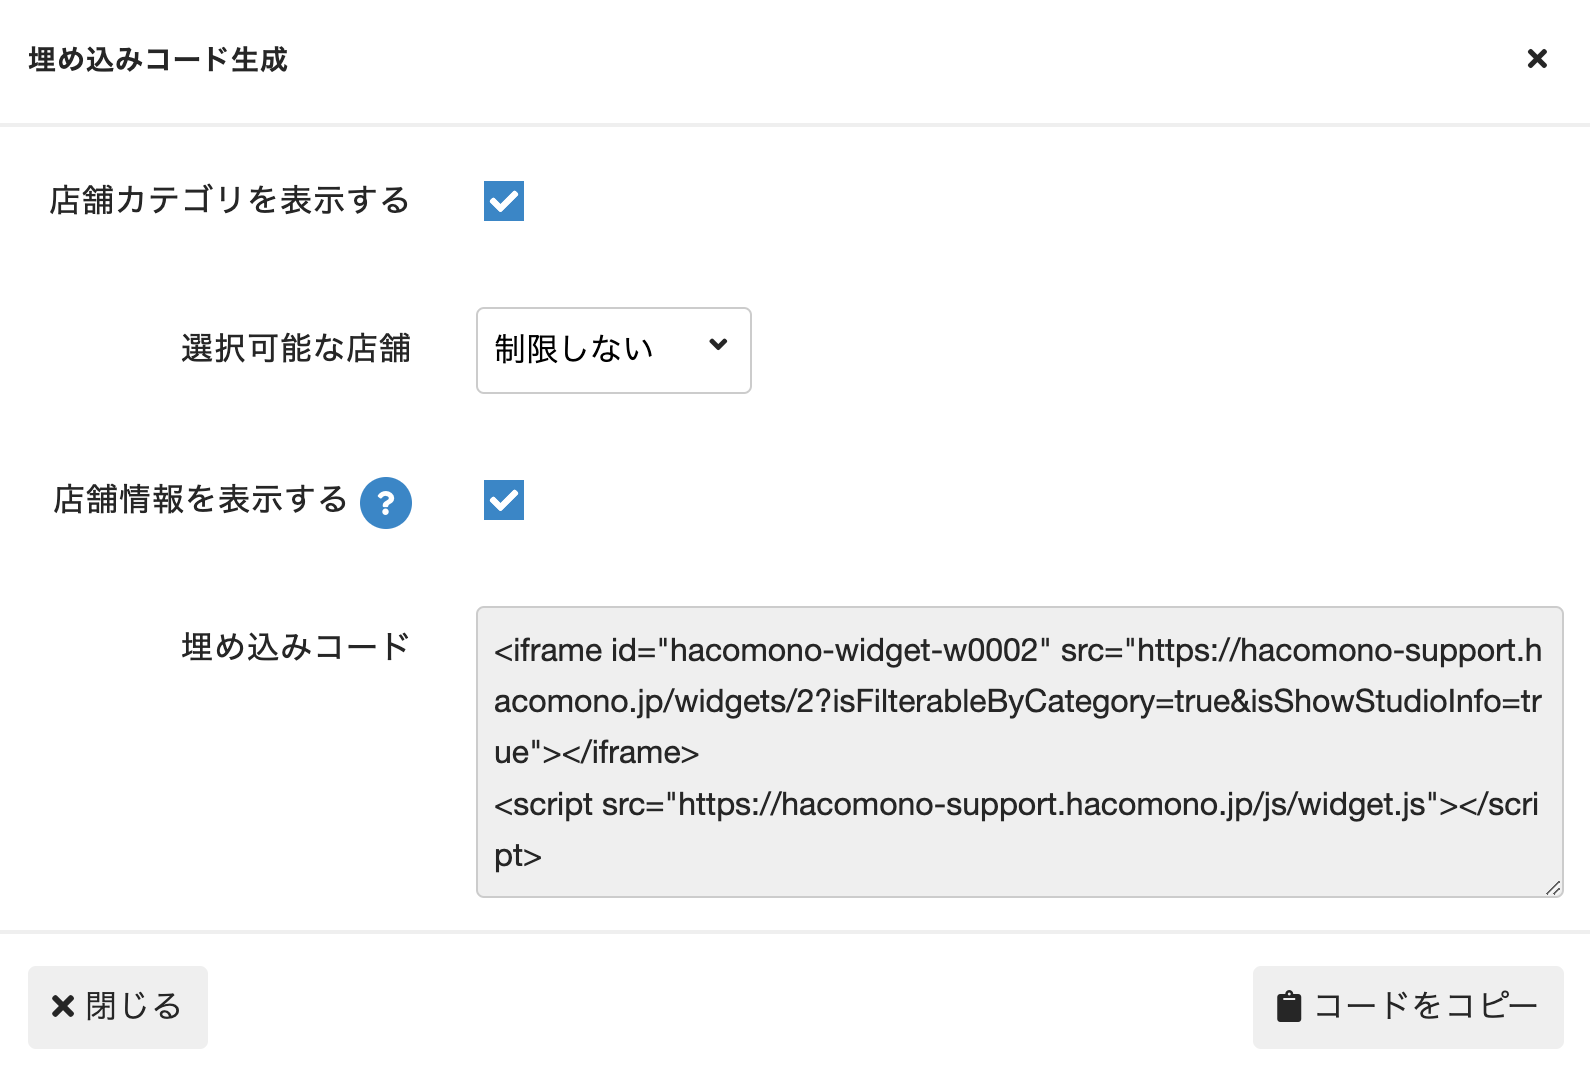Click the X icon beside 閉じる

63,1006
